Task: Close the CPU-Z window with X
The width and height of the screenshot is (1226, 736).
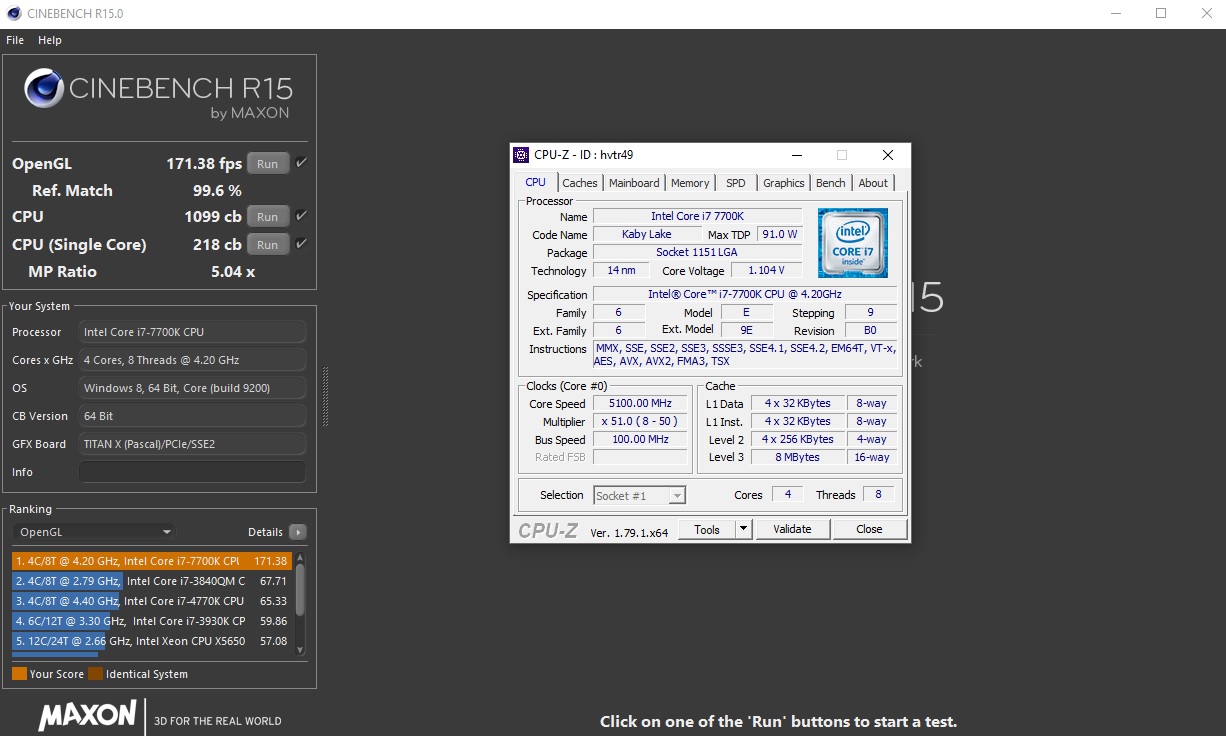Action: [887, 155]
